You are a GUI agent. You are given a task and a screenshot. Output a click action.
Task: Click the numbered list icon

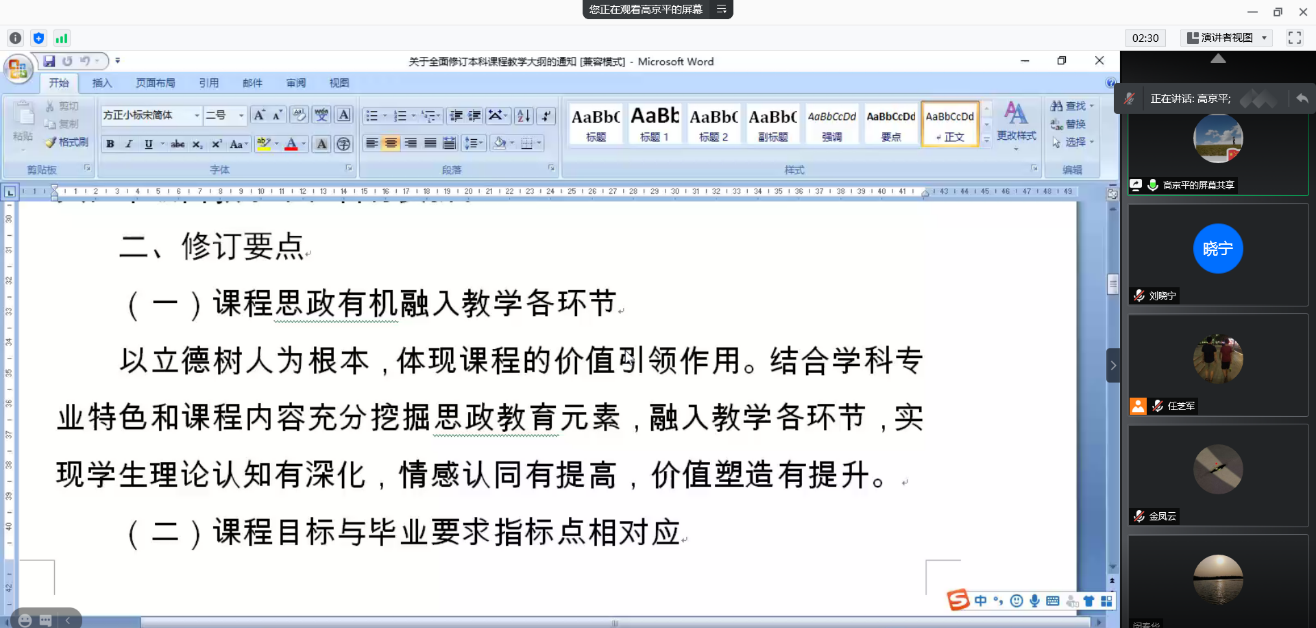[x=400, y=114]
